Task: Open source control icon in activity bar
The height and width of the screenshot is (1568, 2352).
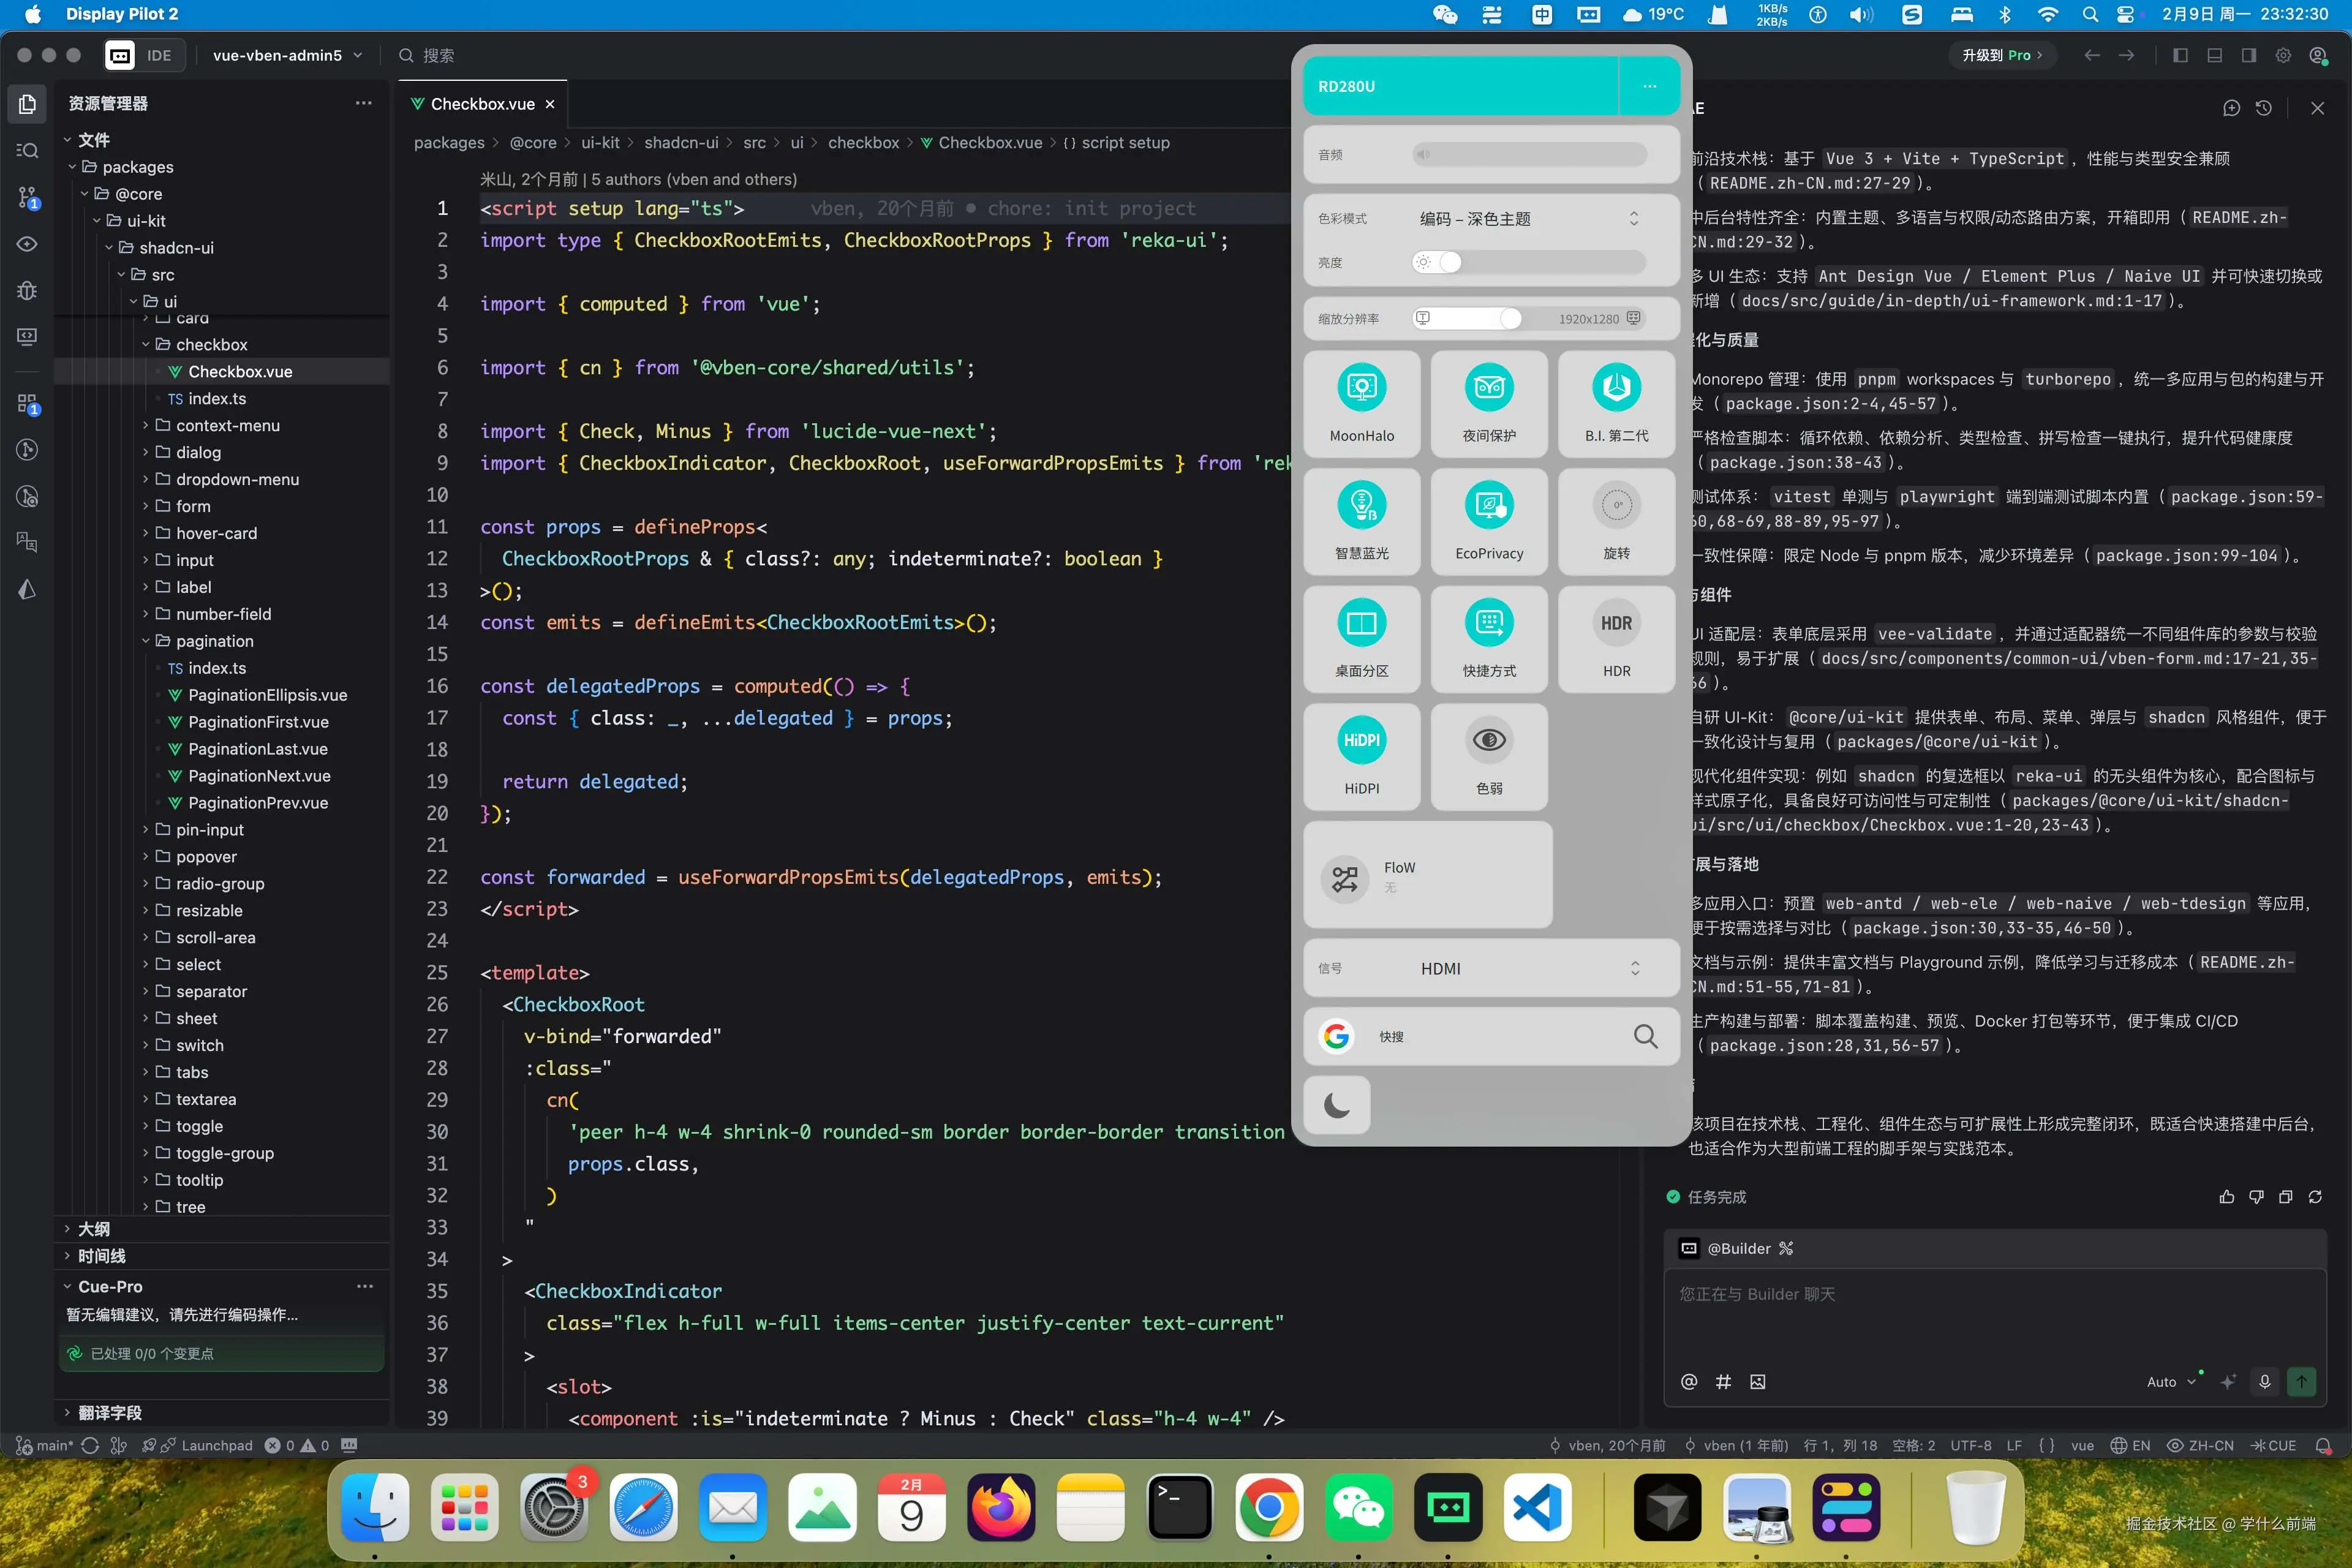Action: click(27, 197)
